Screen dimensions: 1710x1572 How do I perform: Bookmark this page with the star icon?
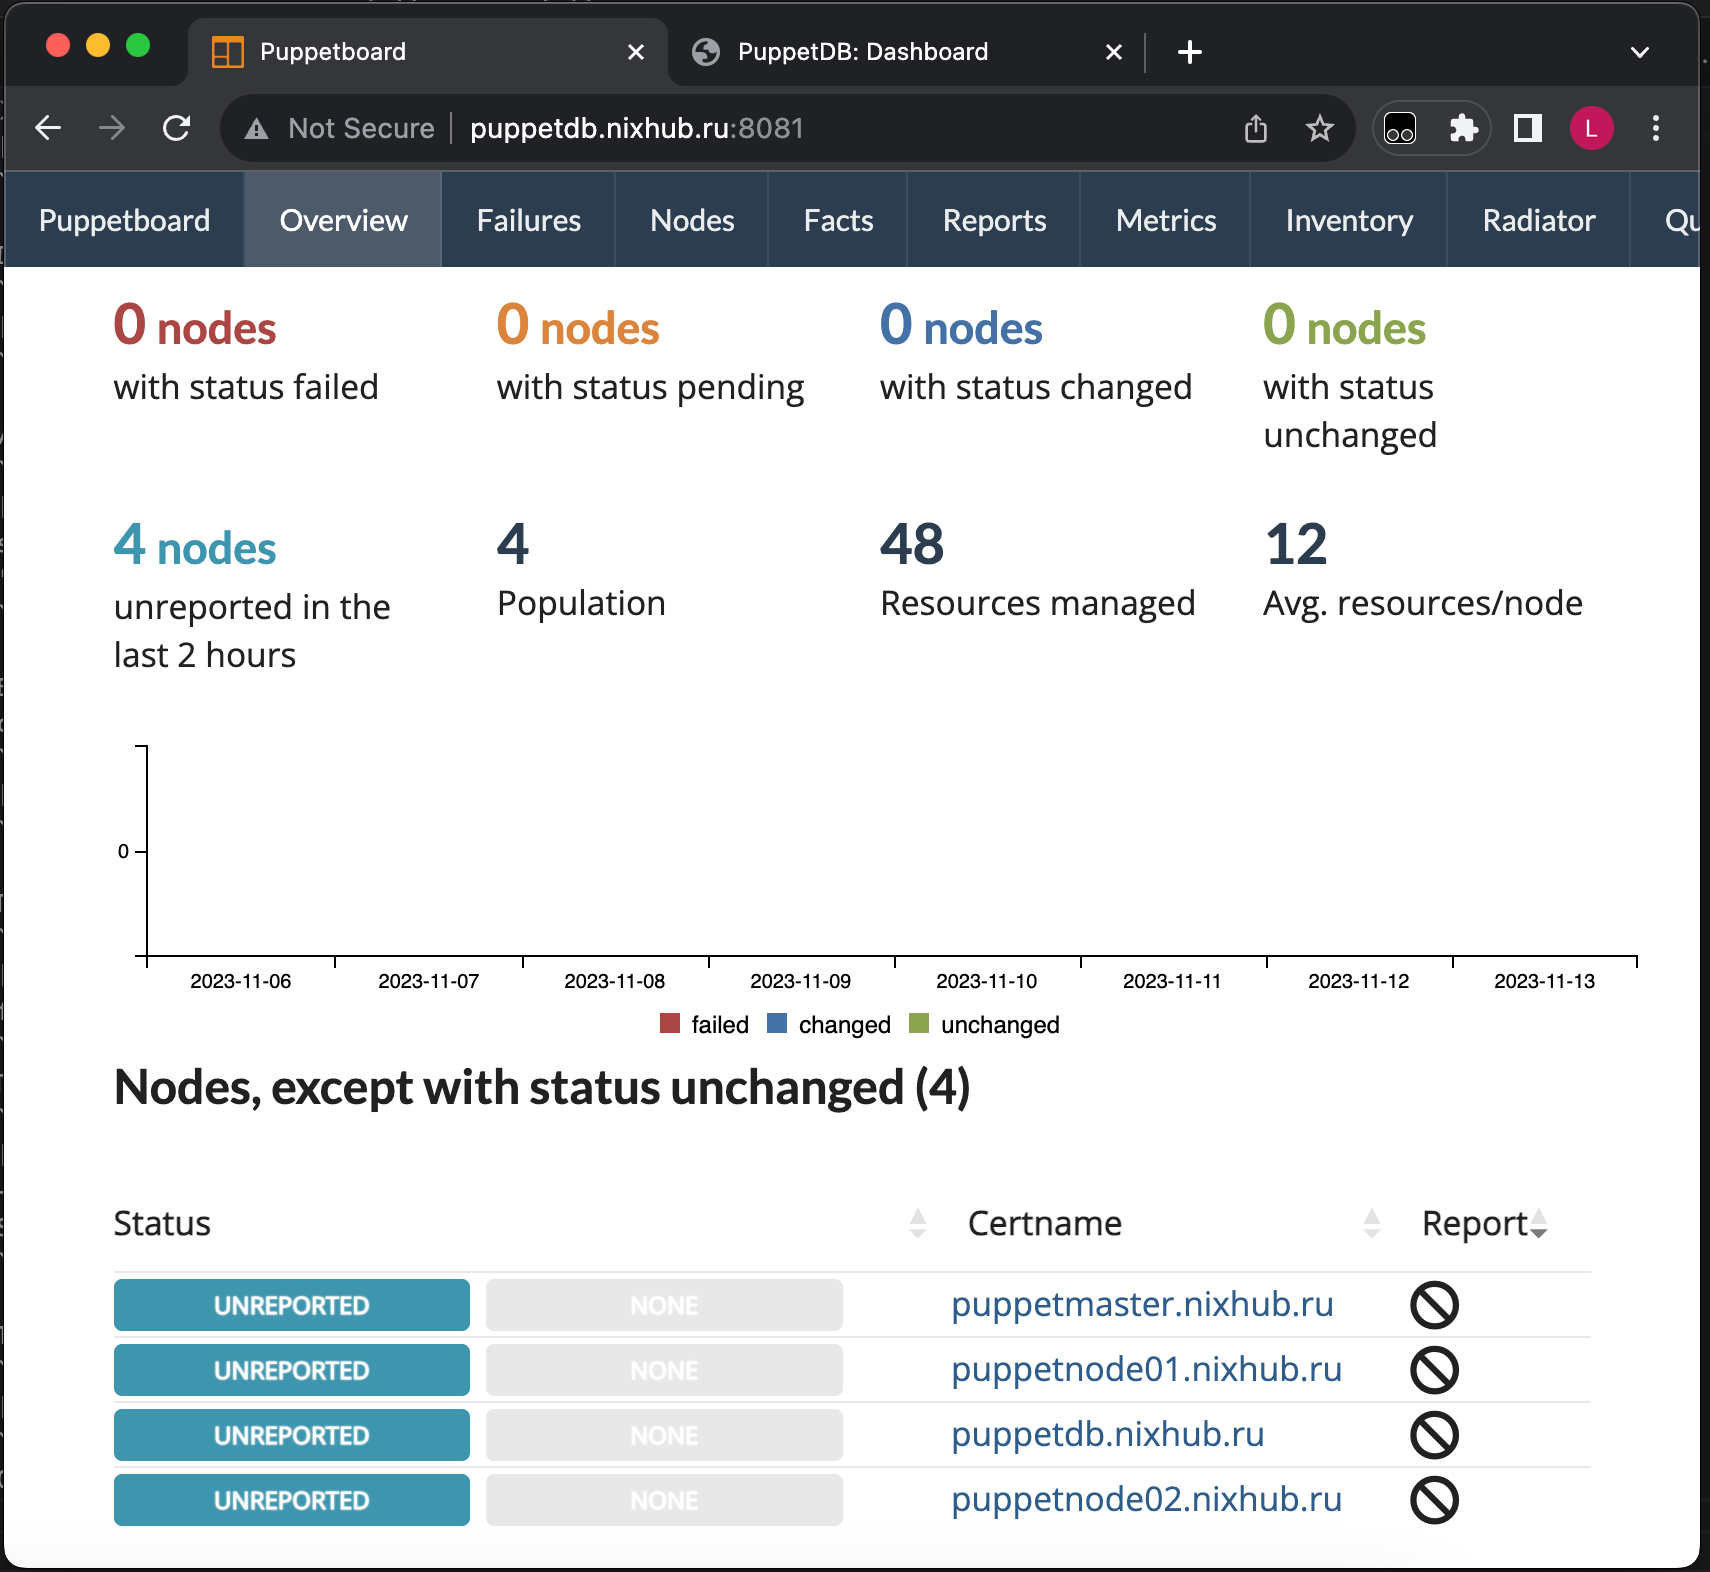coord(1320,128)
